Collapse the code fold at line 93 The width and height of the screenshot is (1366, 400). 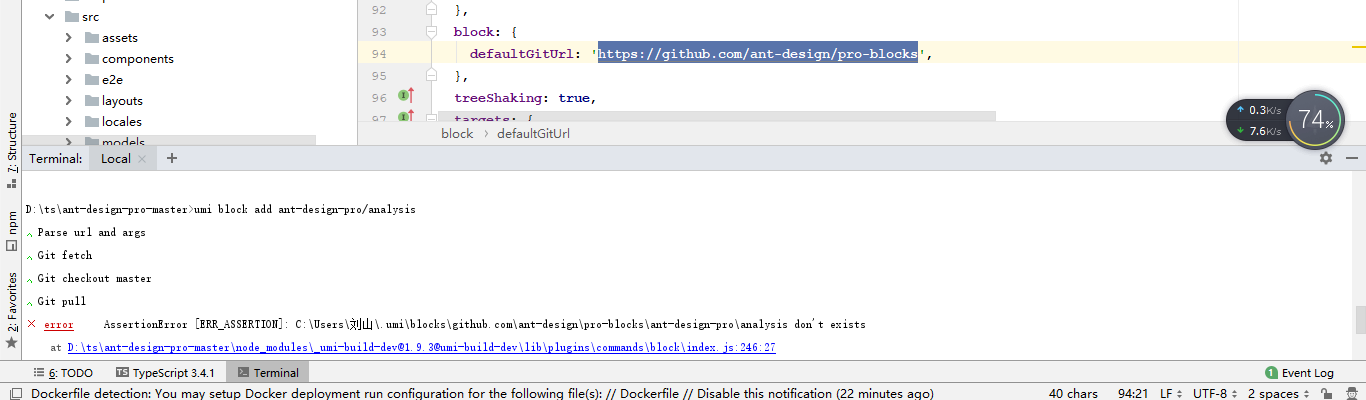click(x=432, y=32)
